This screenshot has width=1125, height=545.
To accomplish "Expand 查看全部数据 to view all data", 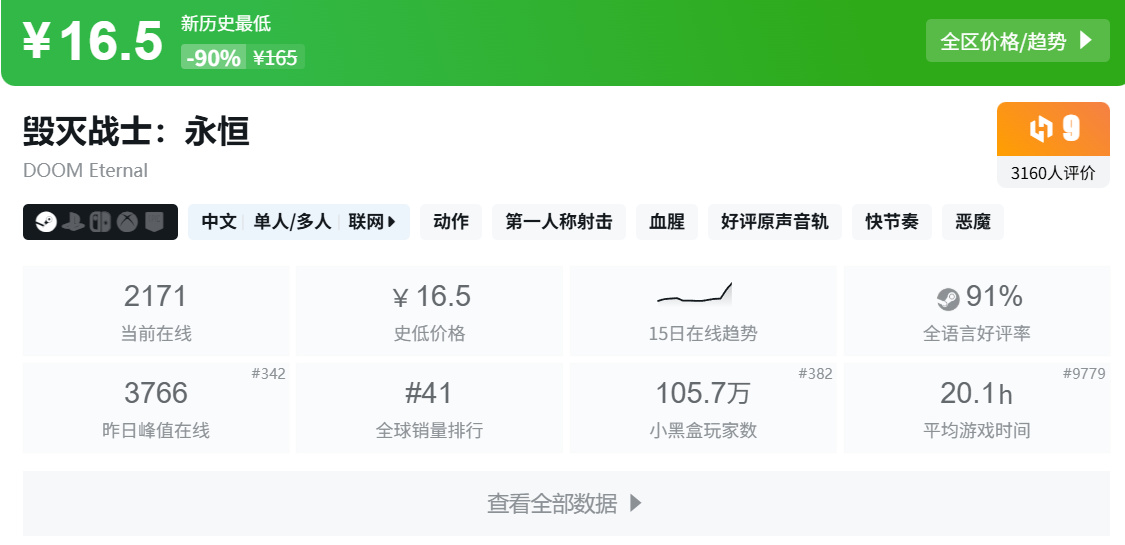I will pos(566,503).
